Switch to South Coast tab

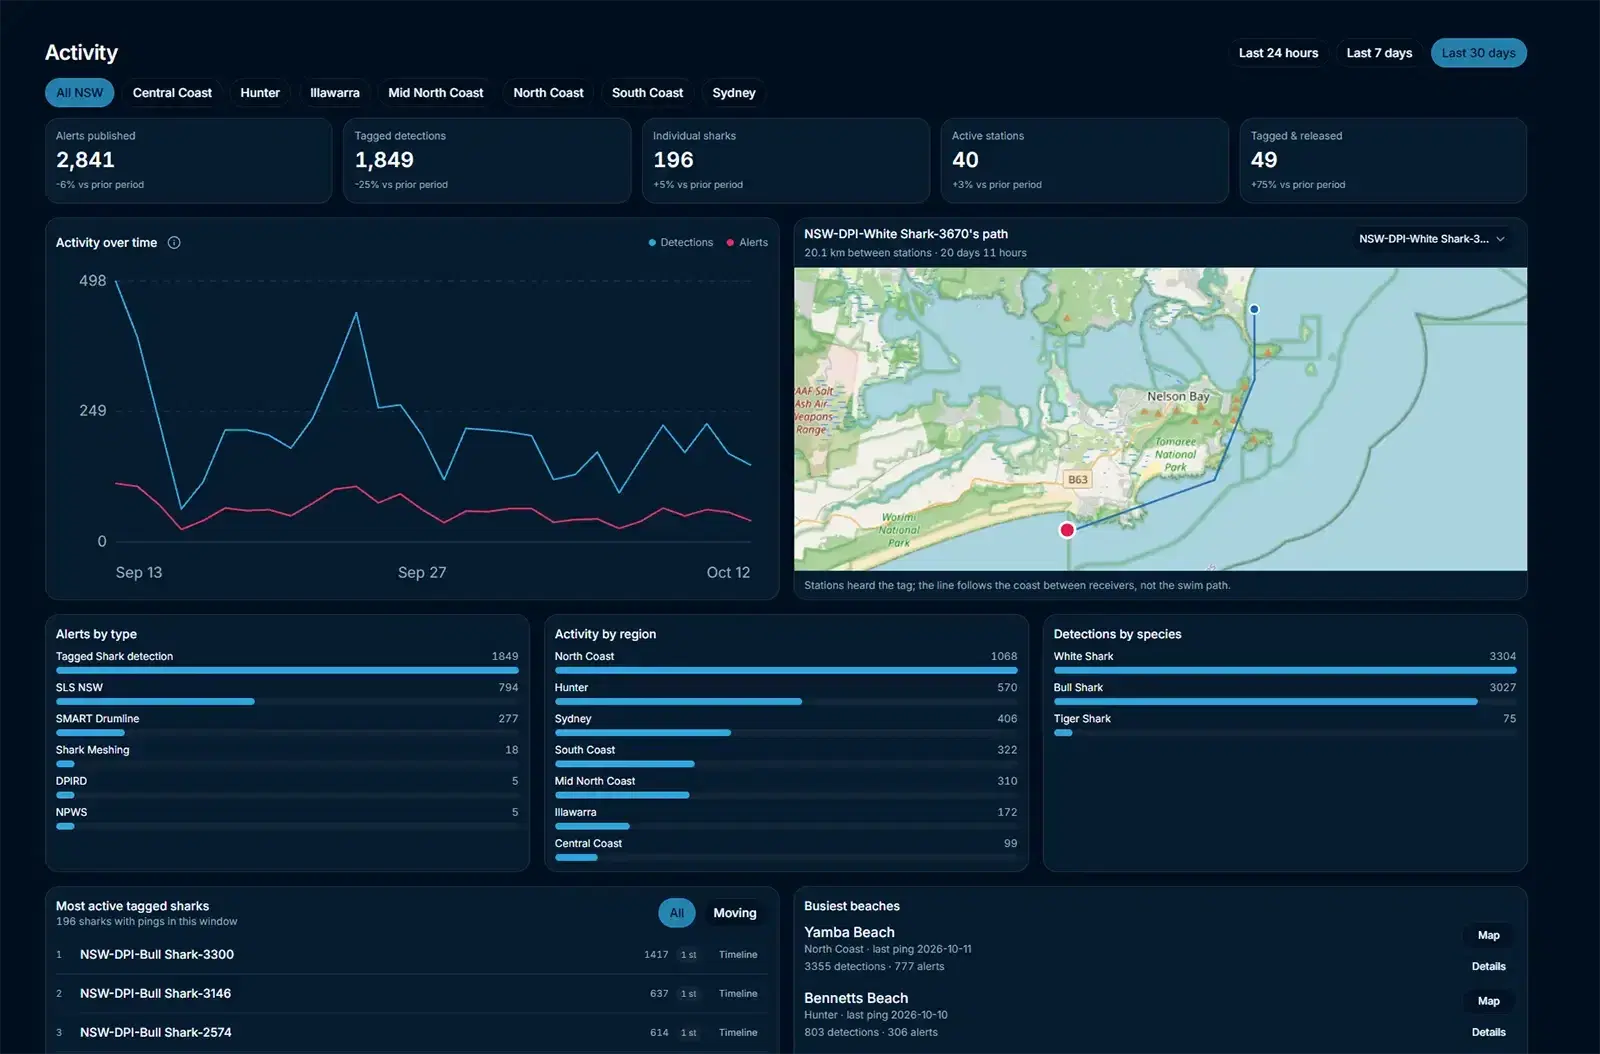tap(647, 93)
